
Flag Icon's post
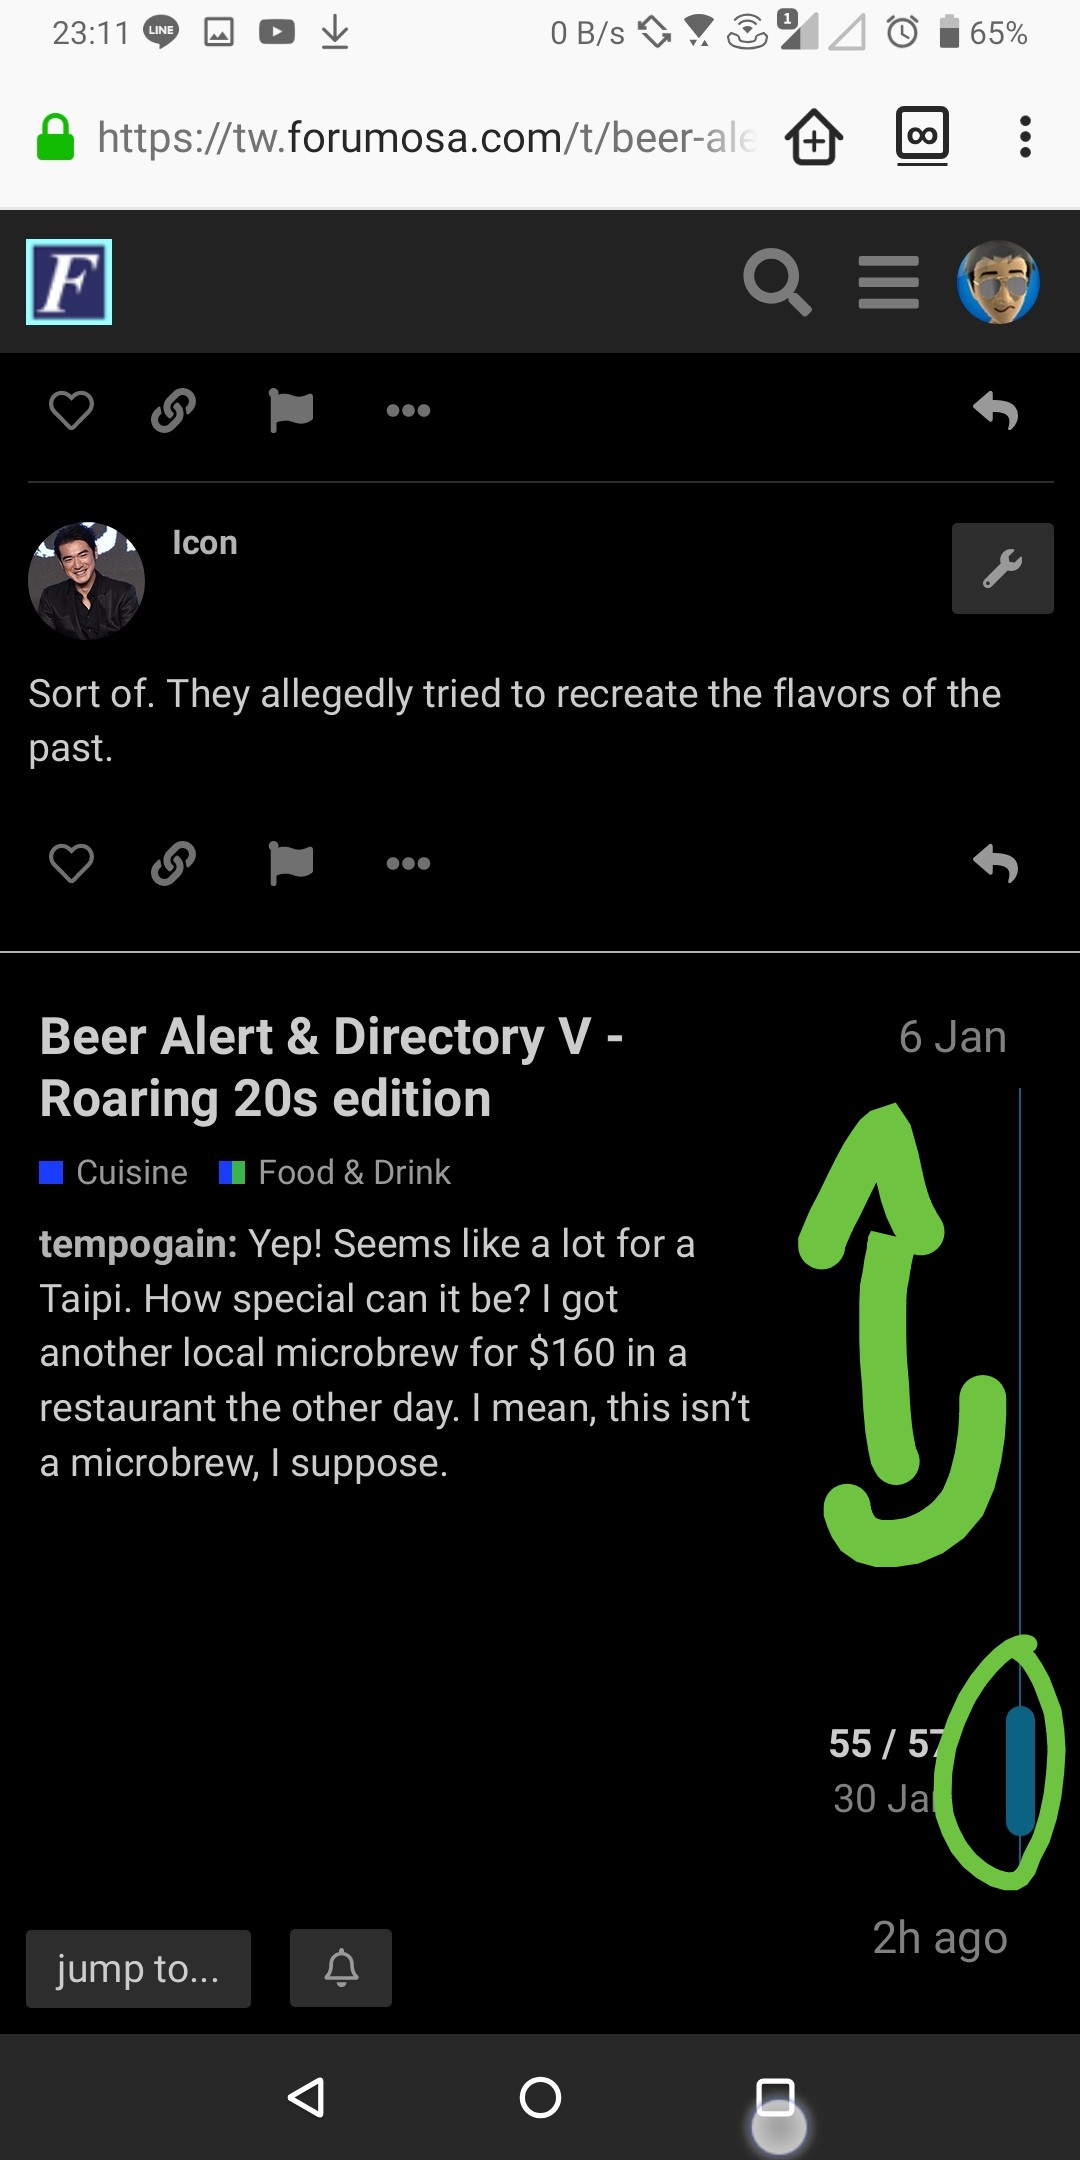(x=291, y=863)
